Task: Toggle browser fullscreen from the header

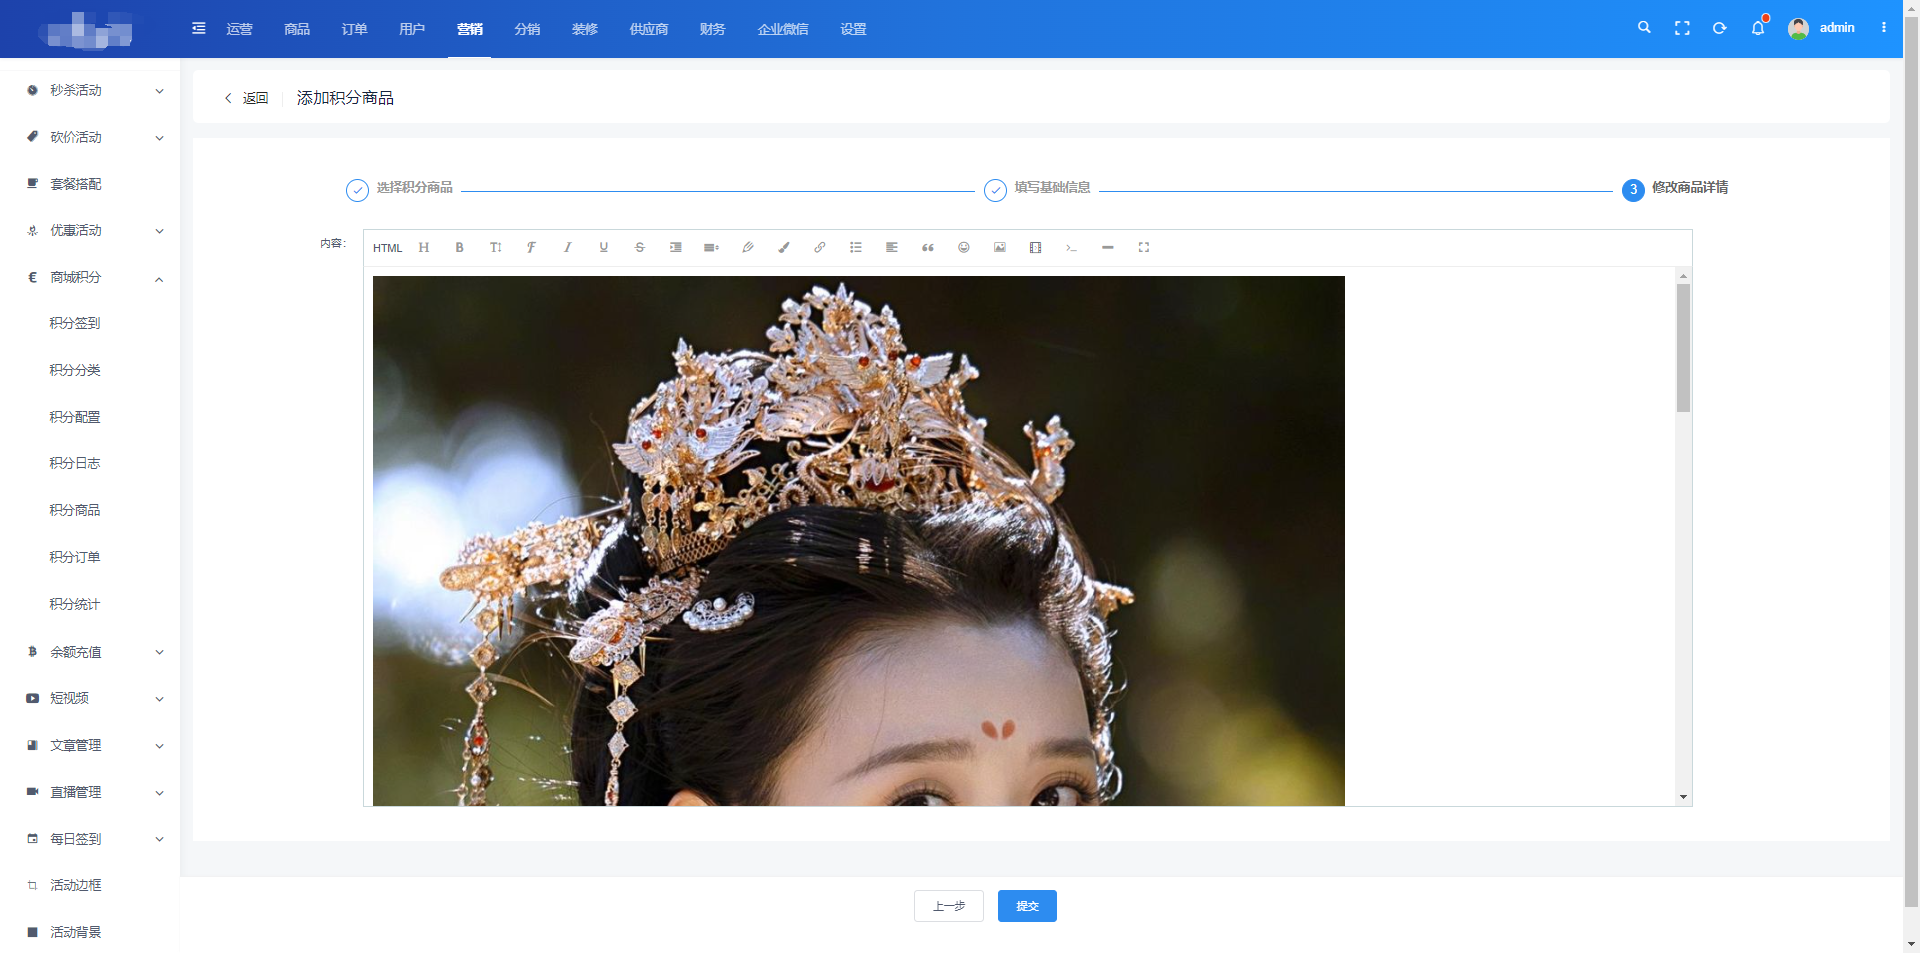Action: (x=1682, y=28)
